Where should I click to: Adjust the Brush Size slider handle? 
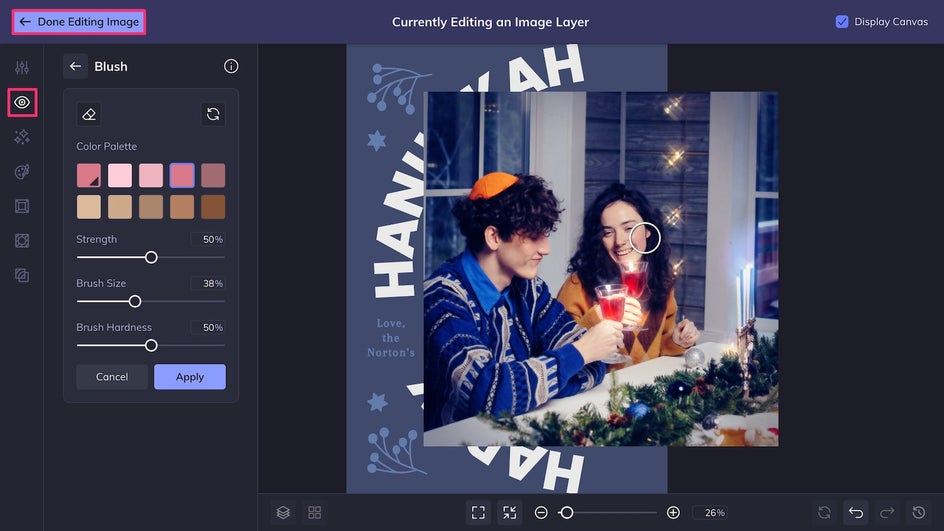[135, 301]
